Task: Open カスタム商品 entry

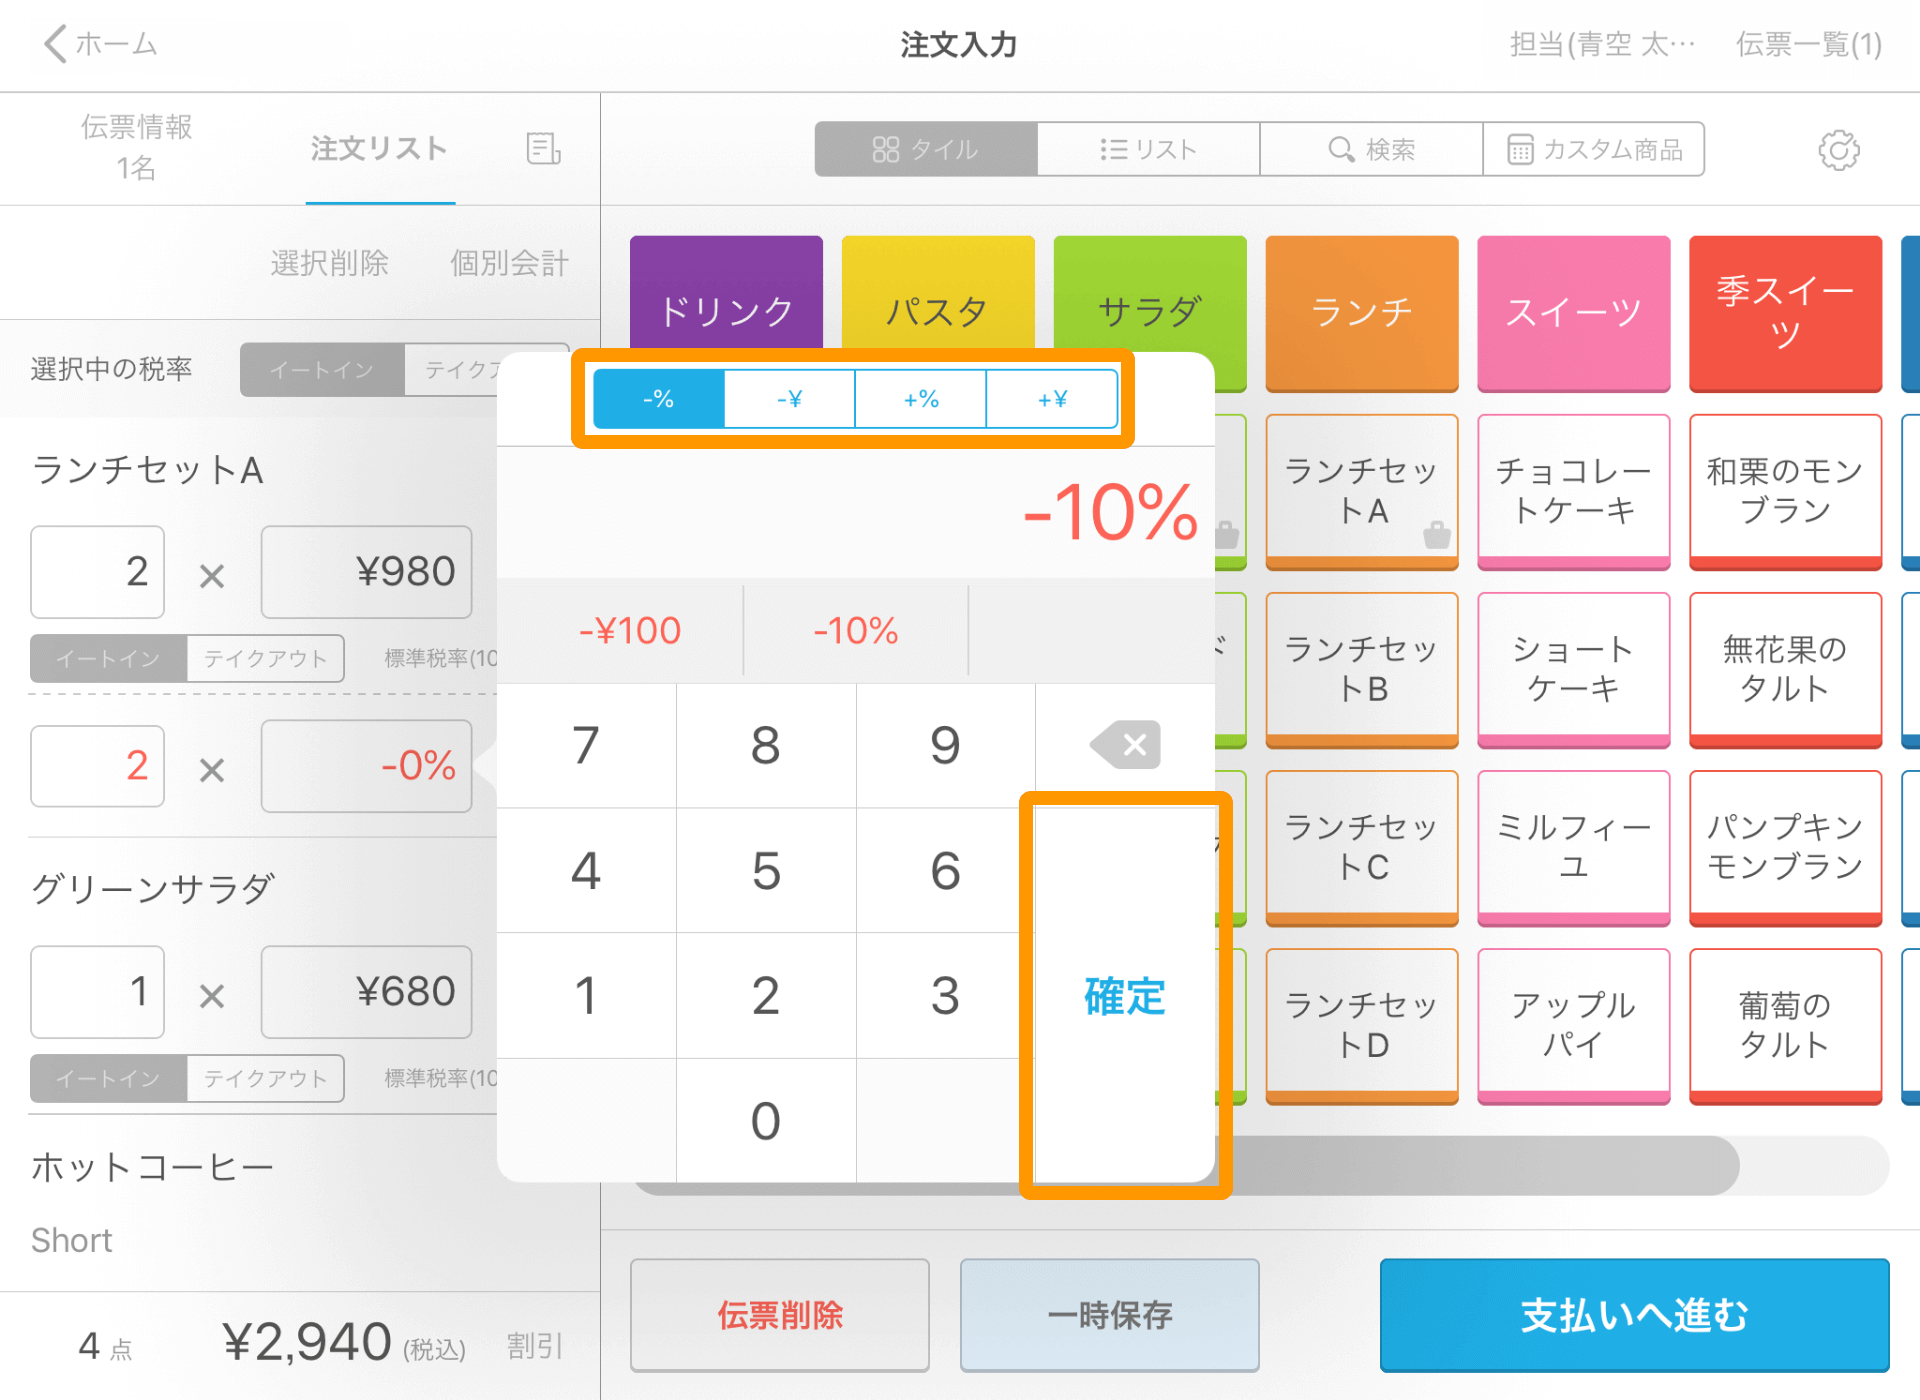Action: pyautogui.click(x=1594, y=150)
